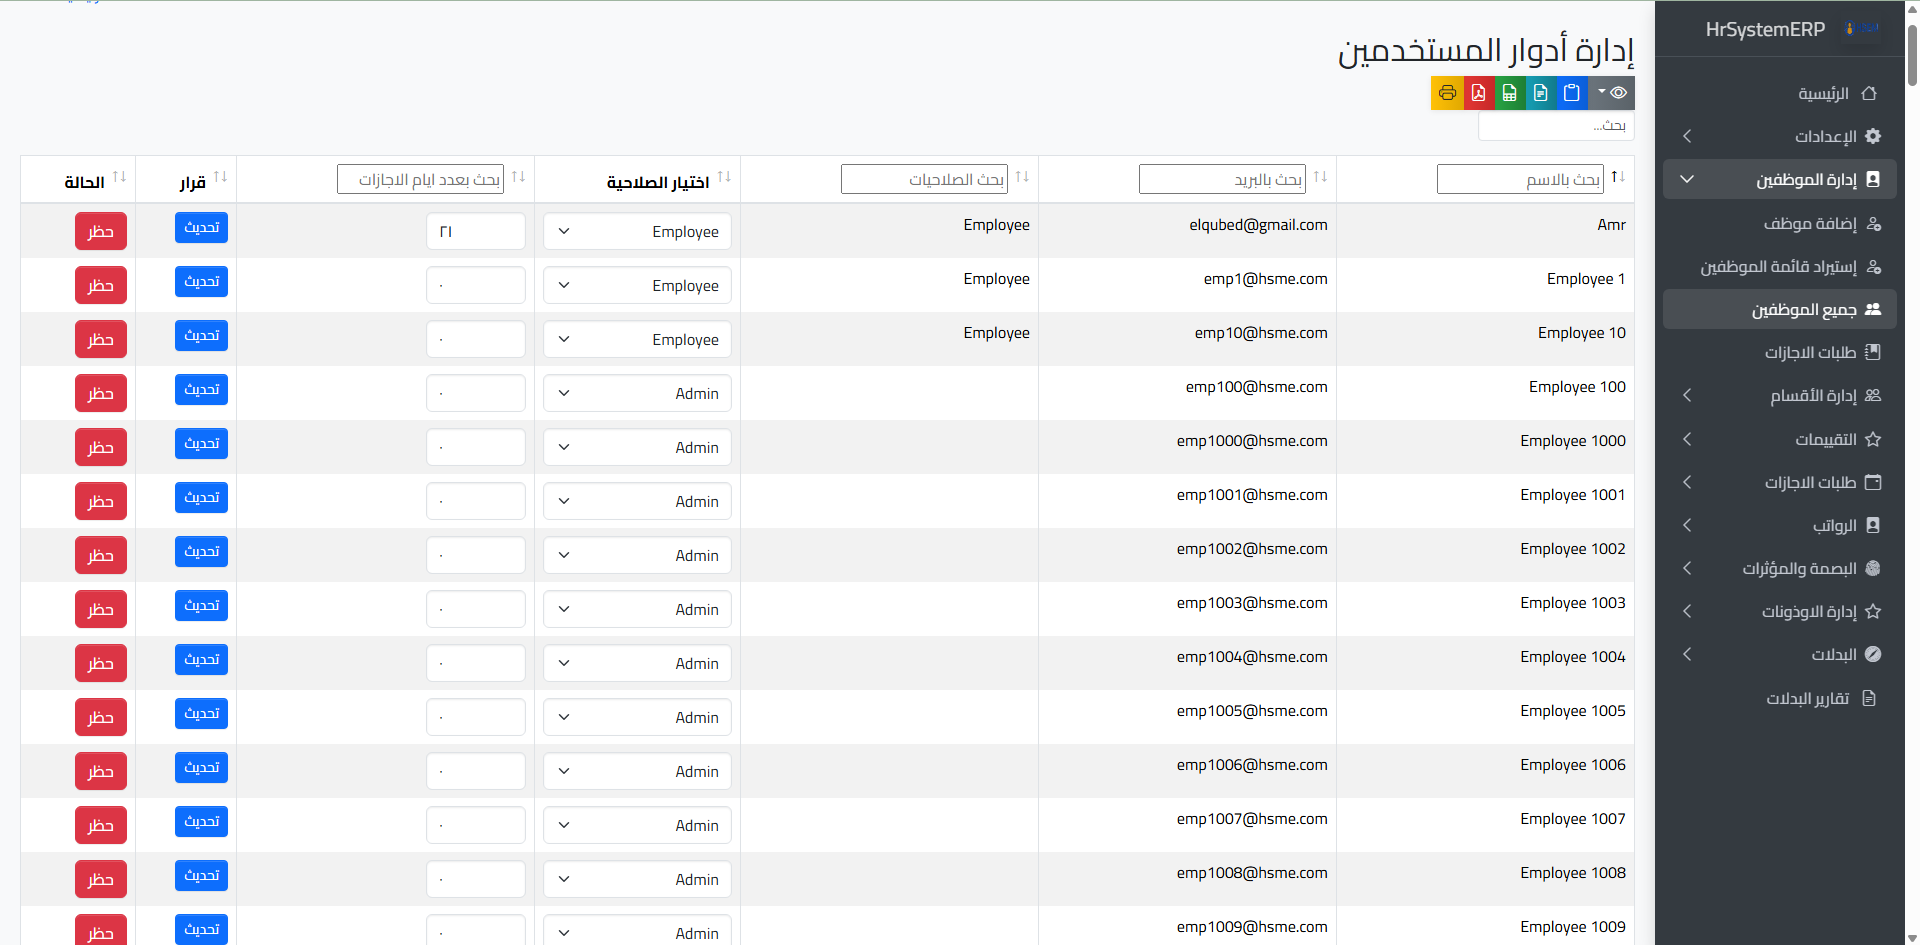The image size is (1920, 945).
Task: Select email emp1004@hsme.com
Action: (1252, 657)
